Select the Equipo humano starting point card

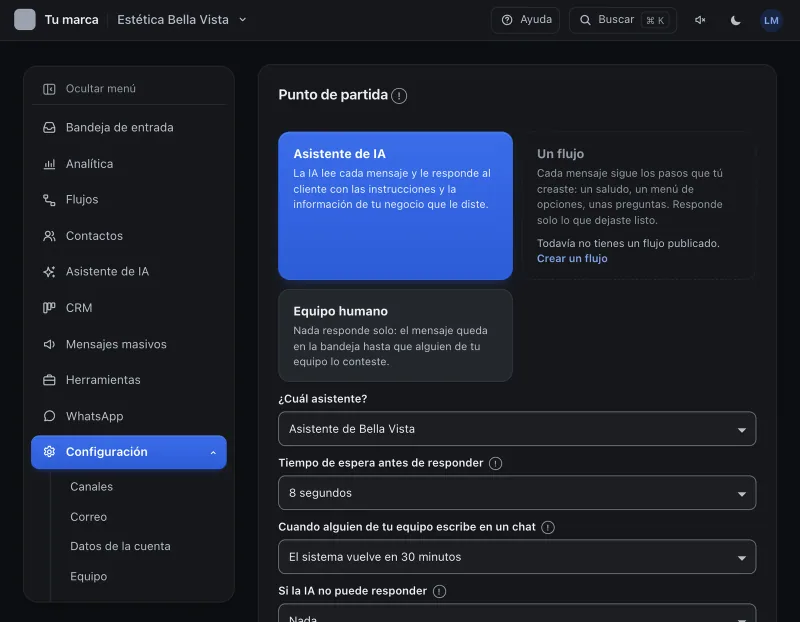(x=395, y=335)
